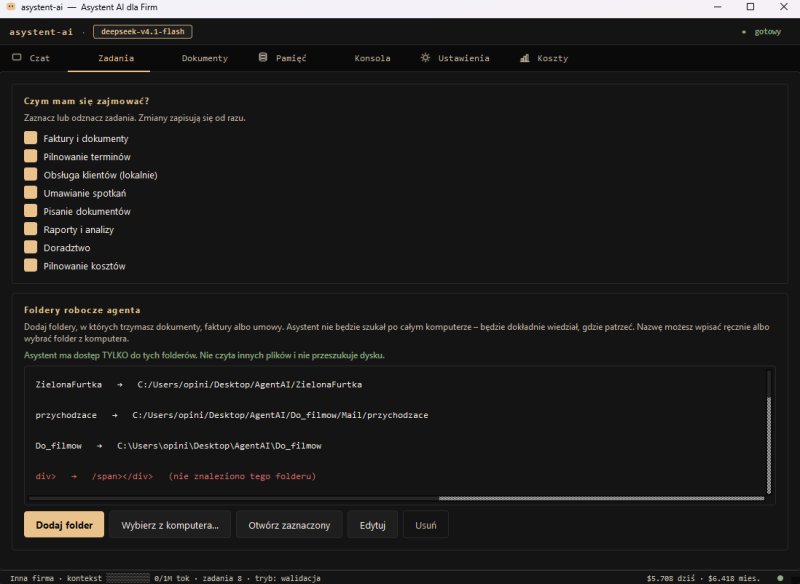This screenshot has width=800, height=584.
Task: Click the Otwórz zaznaczony button
Action: point(289,525)
